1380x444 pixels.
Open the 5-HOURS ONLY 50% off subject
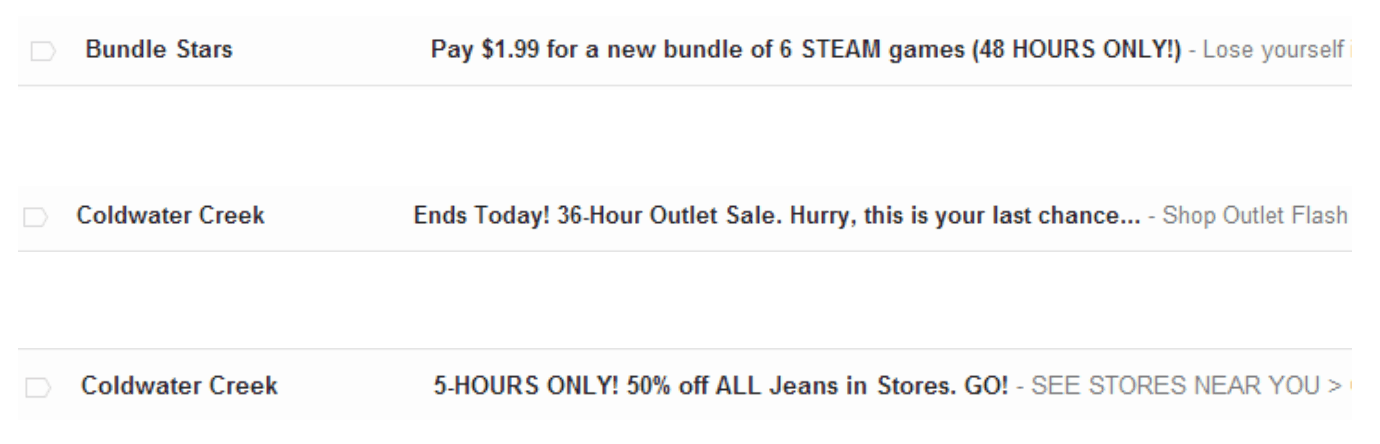(x=720, y=385)
